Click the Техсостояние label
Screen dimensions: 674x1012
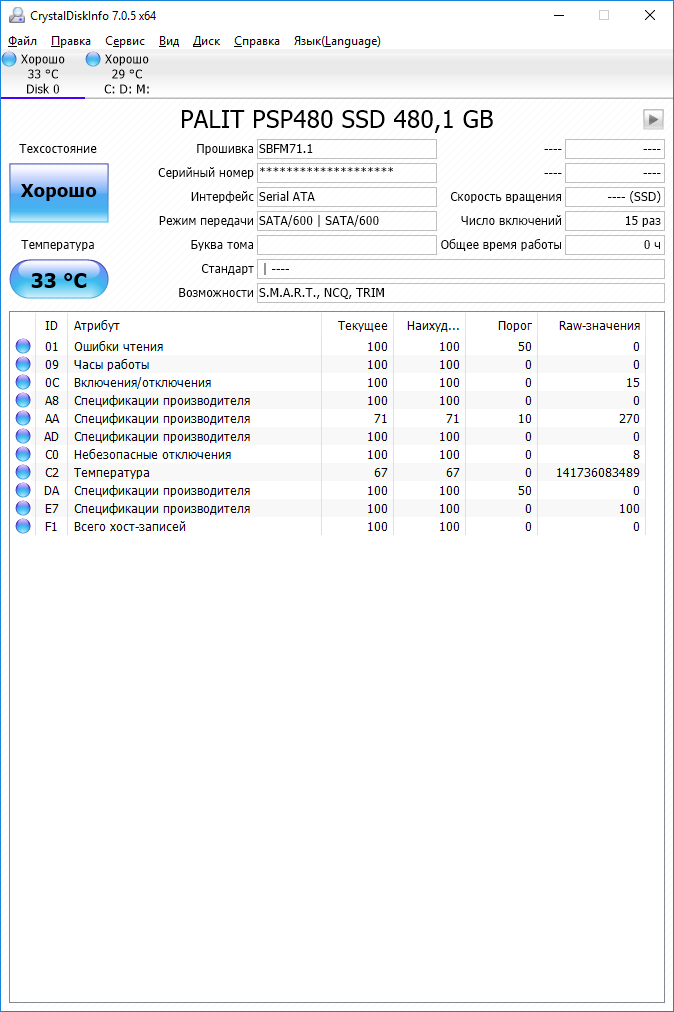[x=58, y=148]
